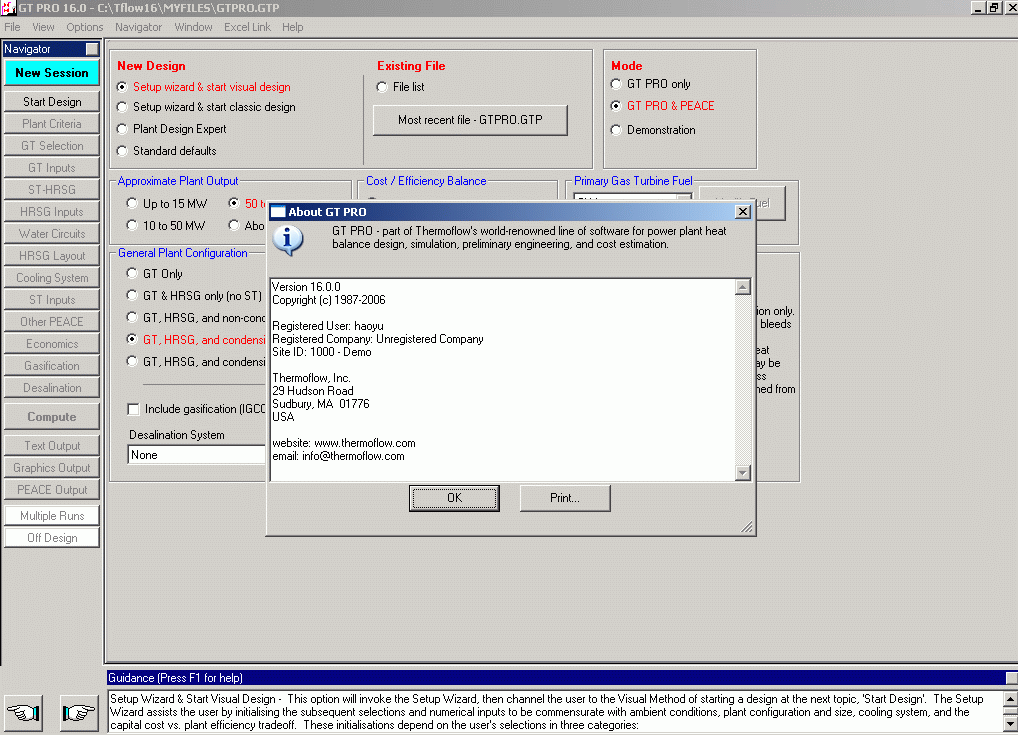Choose the Plant Design Expert option
This screenshot has width=1018, height=735.
click(121, 129)
